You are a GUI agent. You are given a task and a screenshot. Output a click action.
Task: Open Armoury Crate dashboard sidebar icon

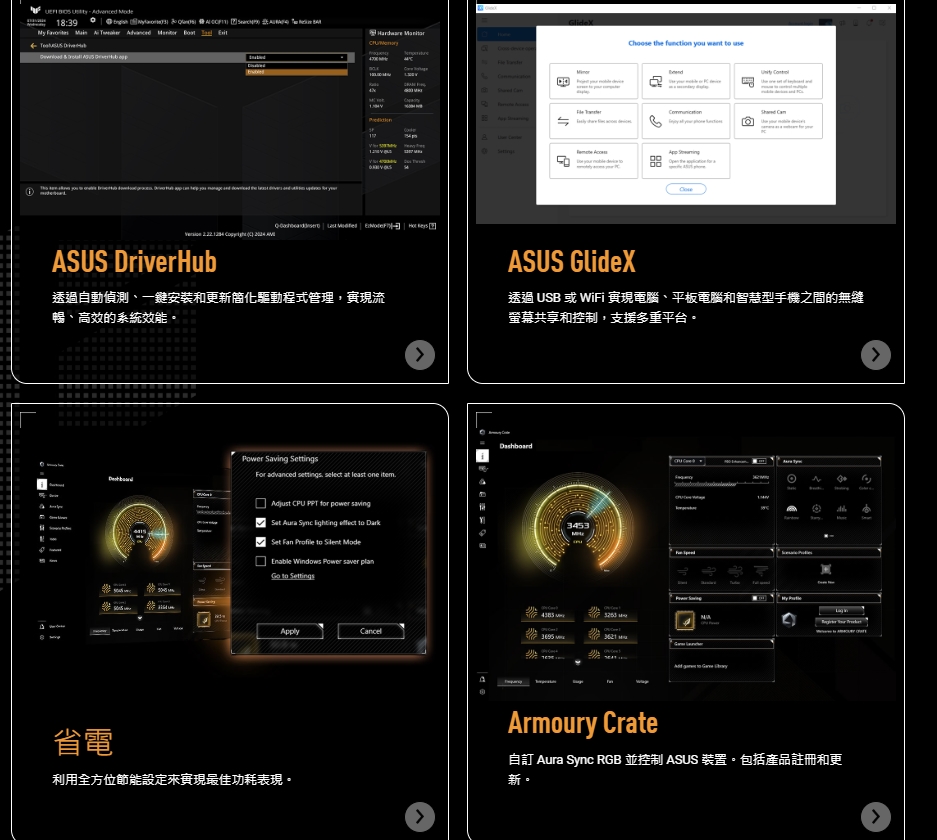click(x=483, y=456)
